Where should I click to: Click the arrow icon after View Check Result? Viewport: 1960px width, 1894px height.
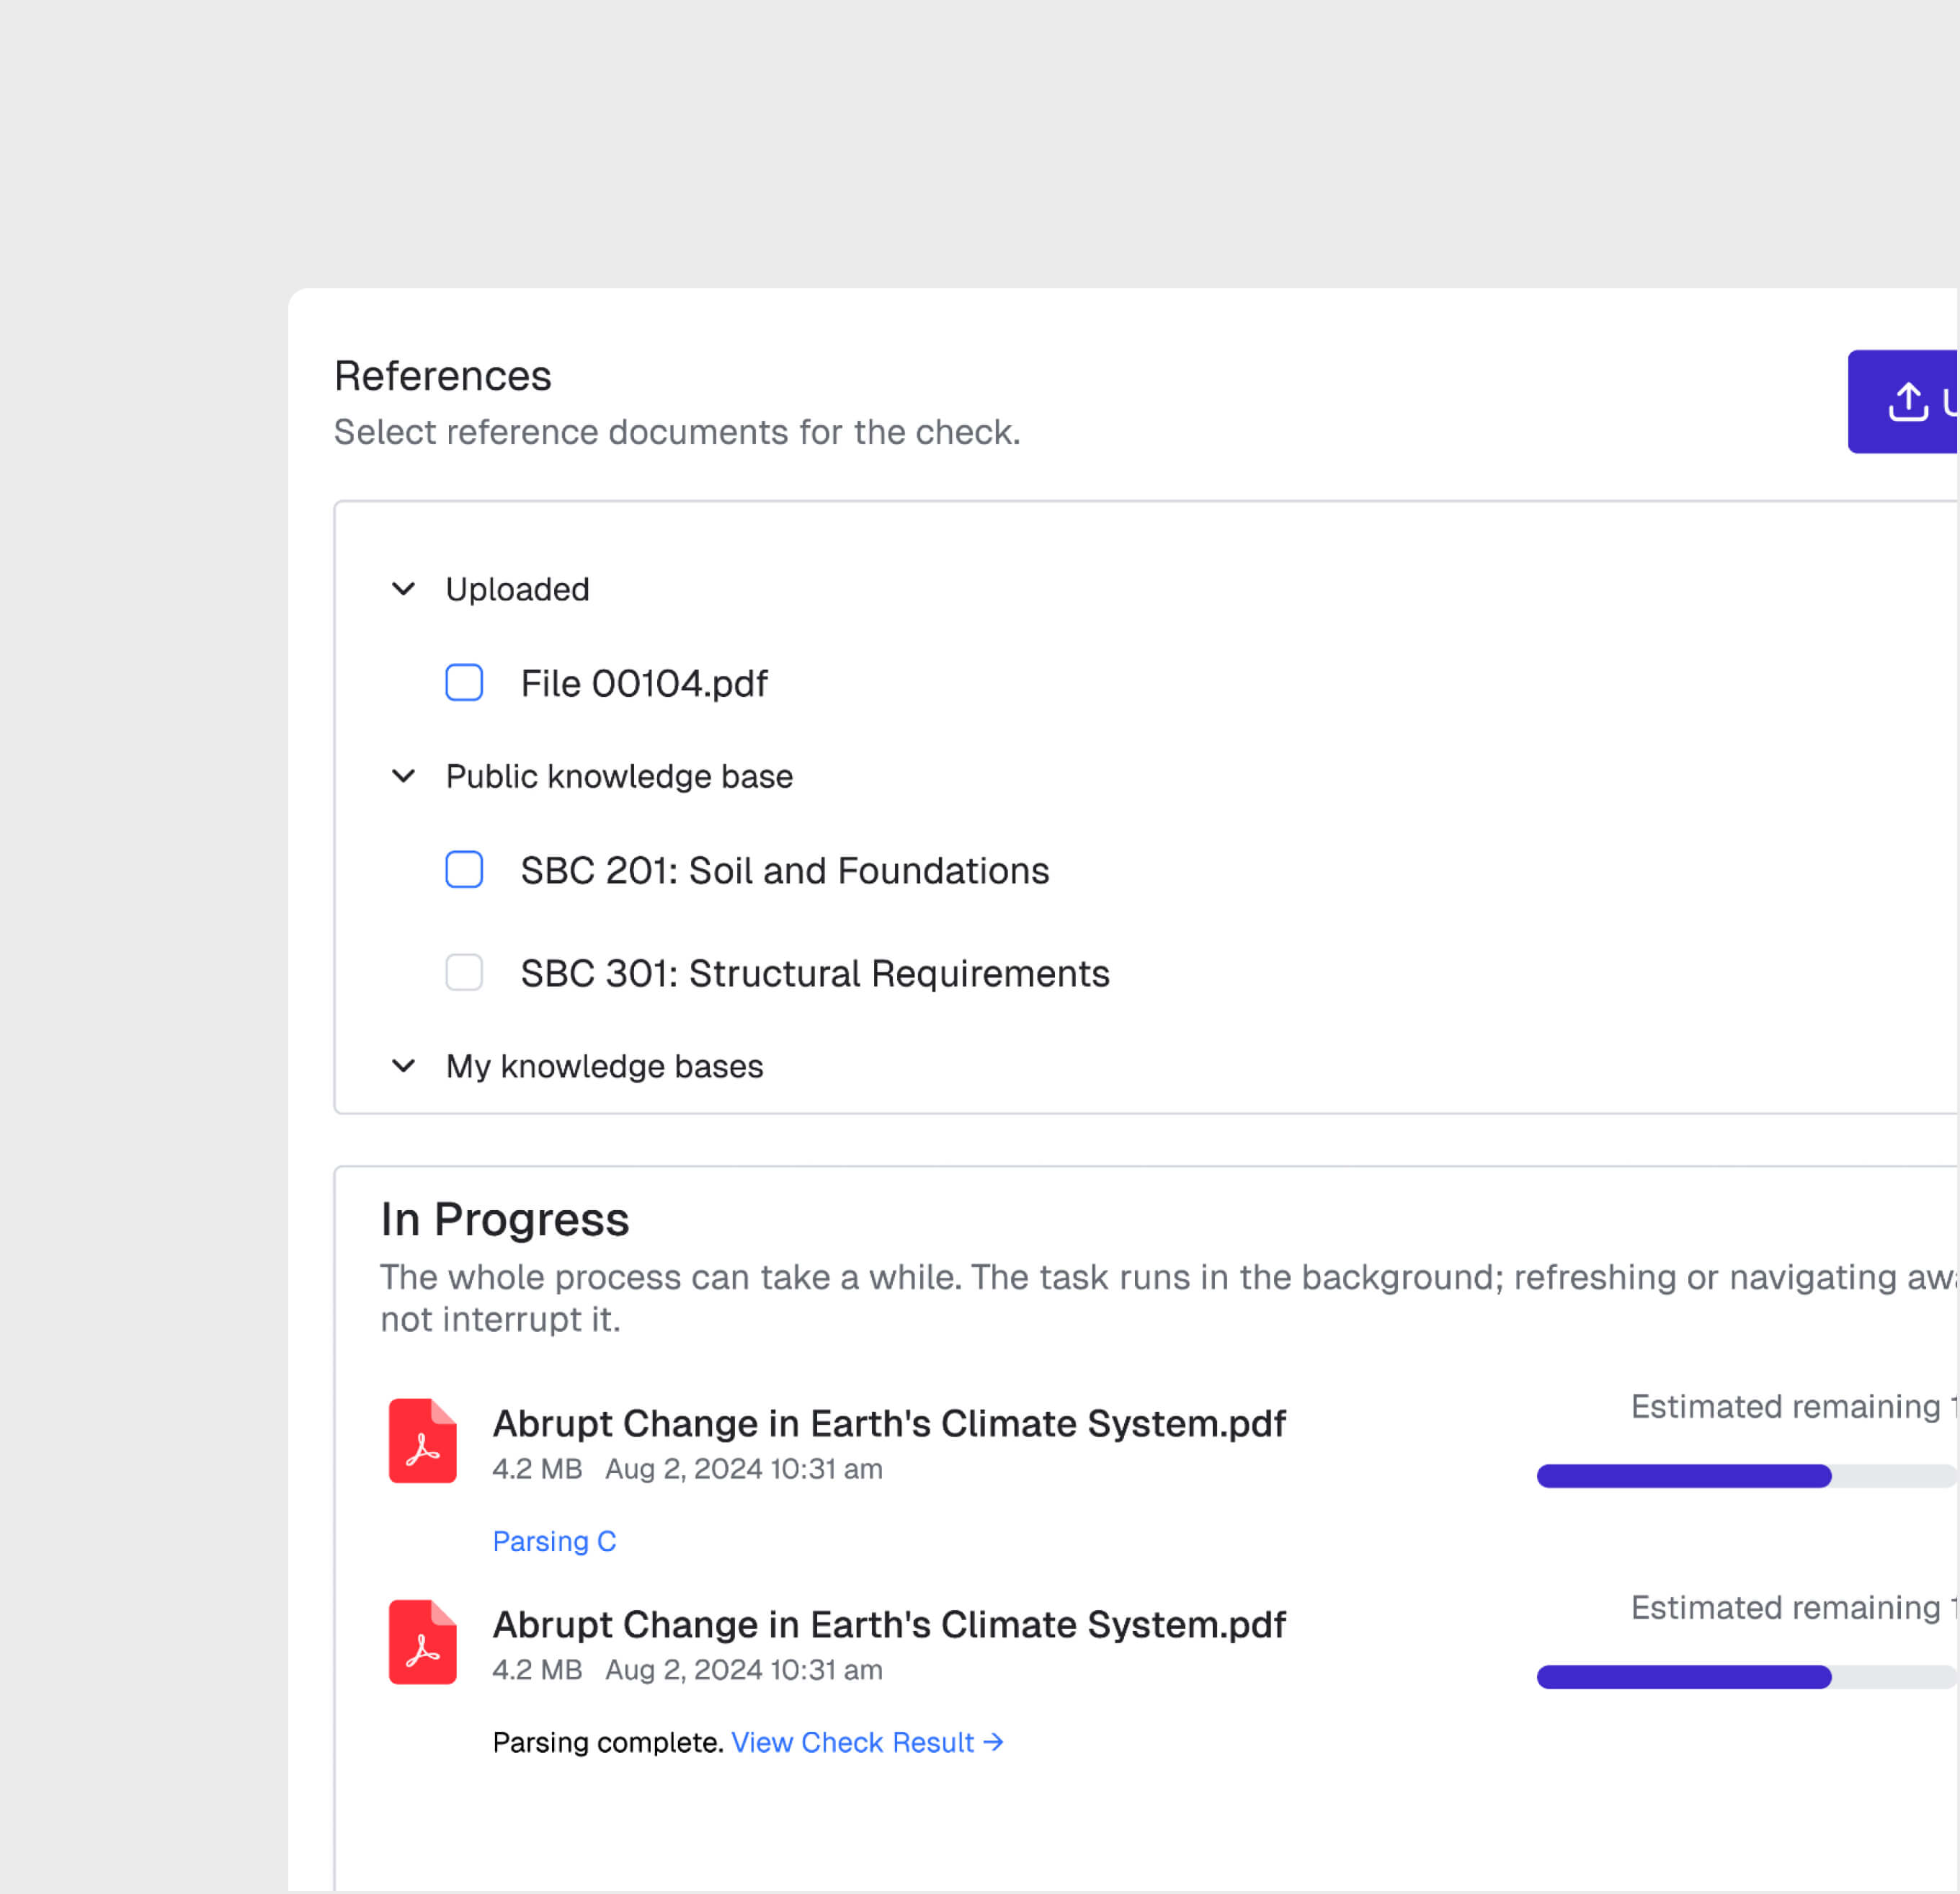[993, 1742]
